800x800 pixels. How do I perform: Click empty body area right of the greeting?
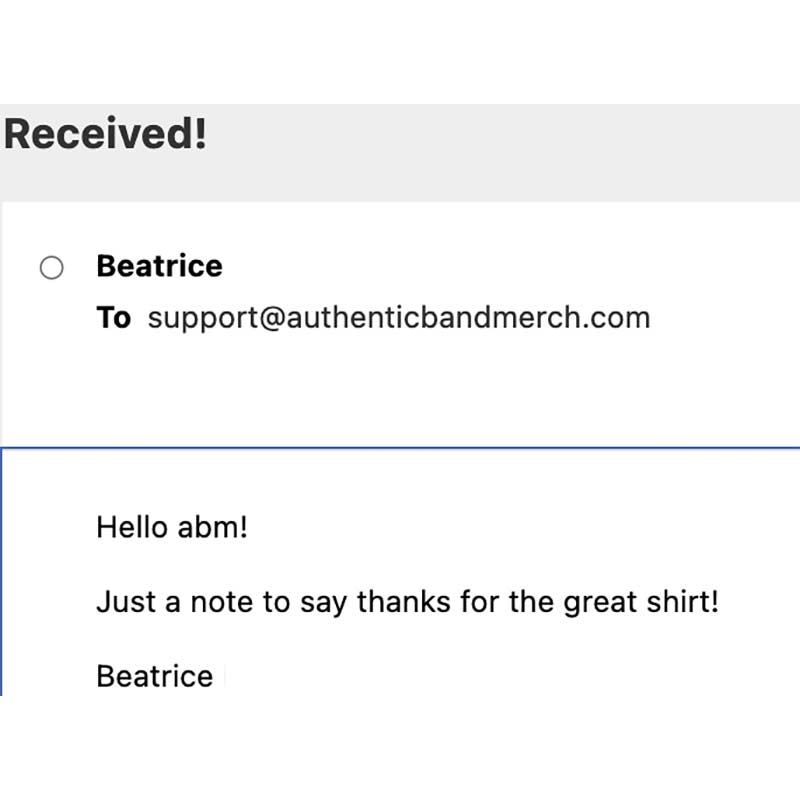[x=500, y=527]
